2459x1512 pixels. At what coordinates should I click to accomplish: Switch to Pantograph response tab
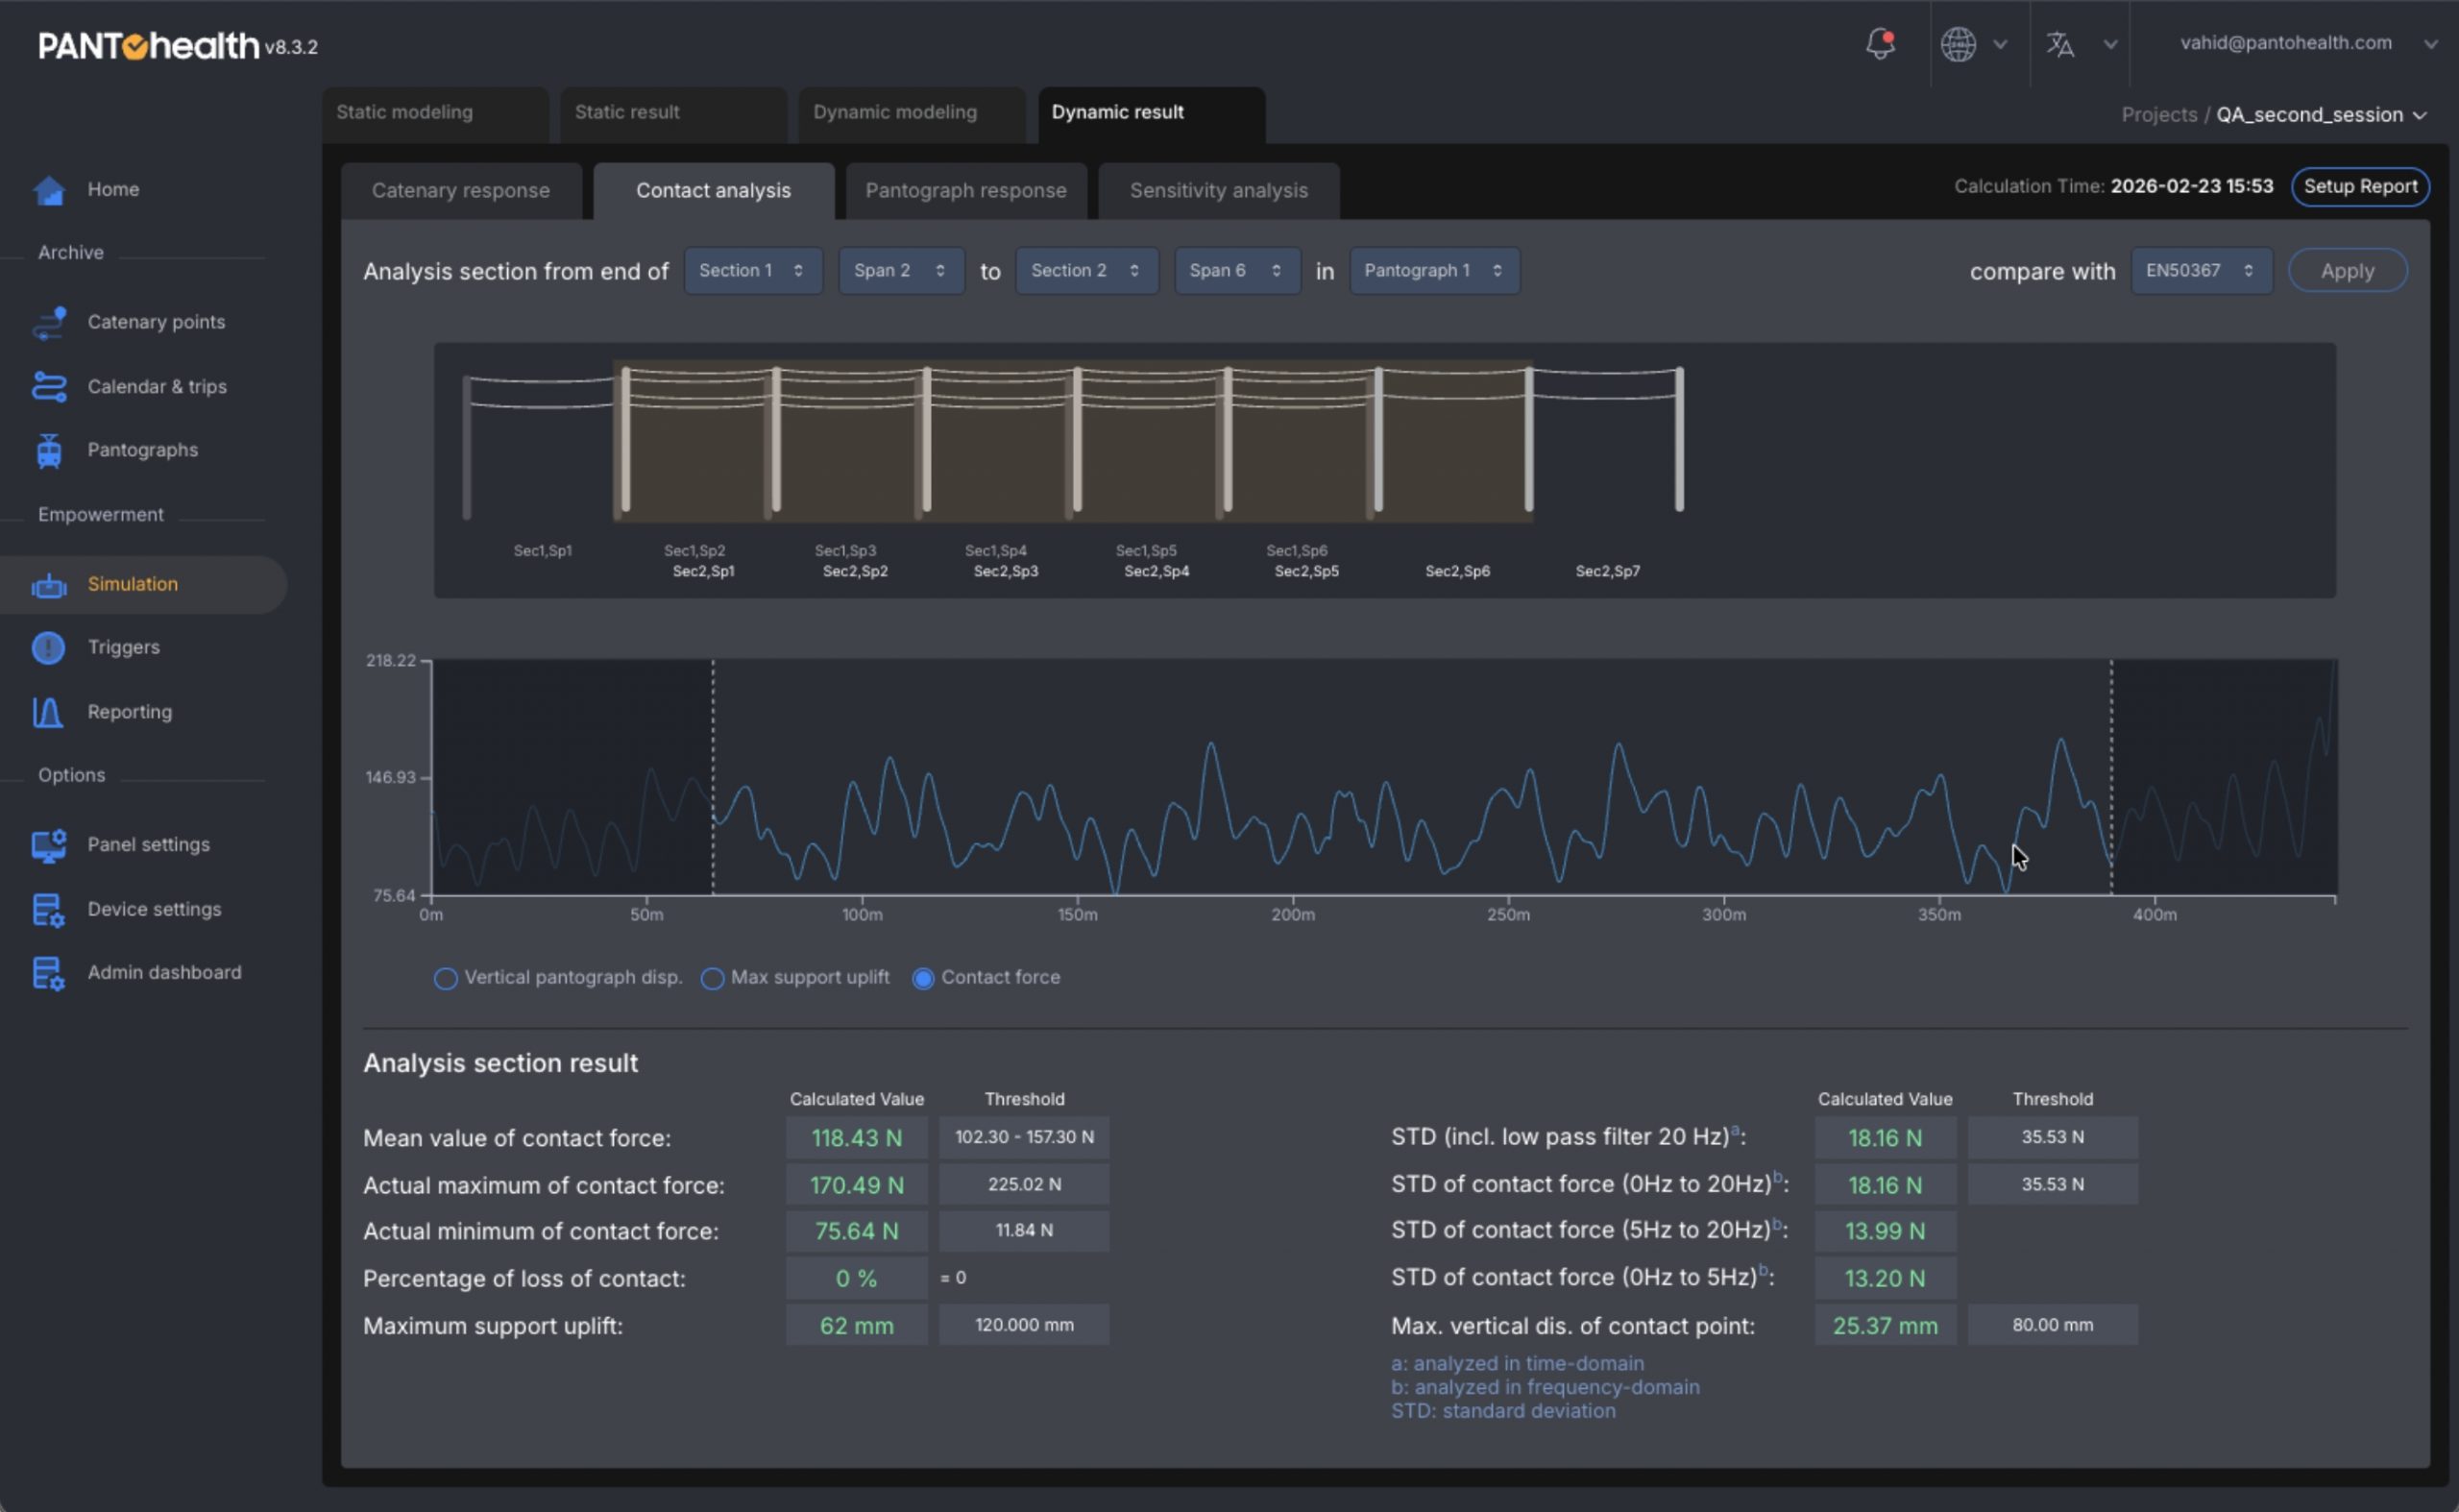pyautogui.click(x=965, y=190)
